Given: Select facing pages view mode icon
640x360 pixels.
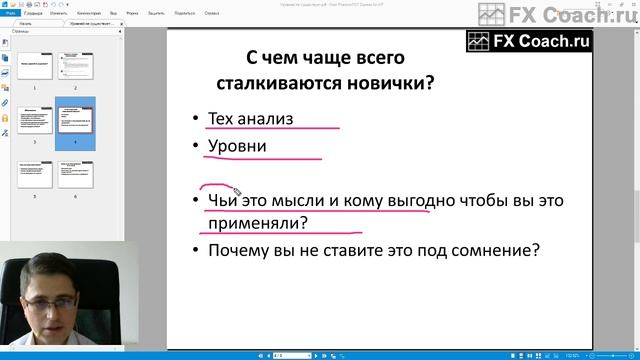Looking at the screenshot, I should click(529, 356).
